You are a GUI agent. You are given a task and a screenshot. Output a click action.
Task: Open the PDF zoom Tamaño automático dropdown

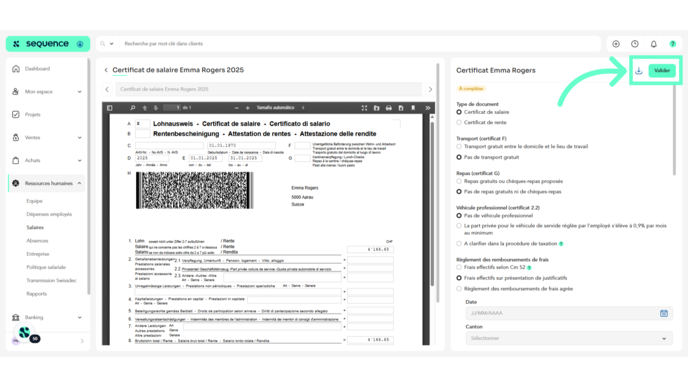tap(280, 108)
